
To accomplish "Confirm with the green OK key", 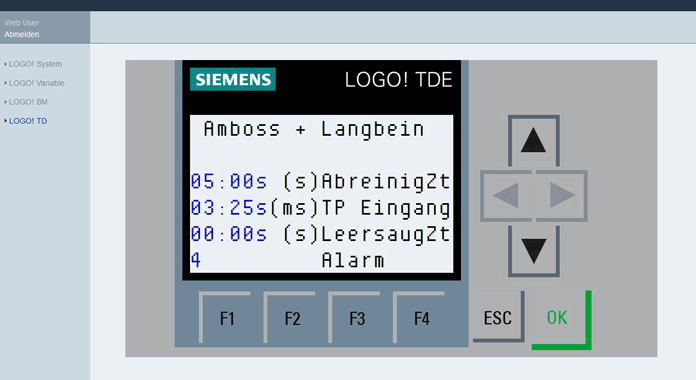I will 562,320.
